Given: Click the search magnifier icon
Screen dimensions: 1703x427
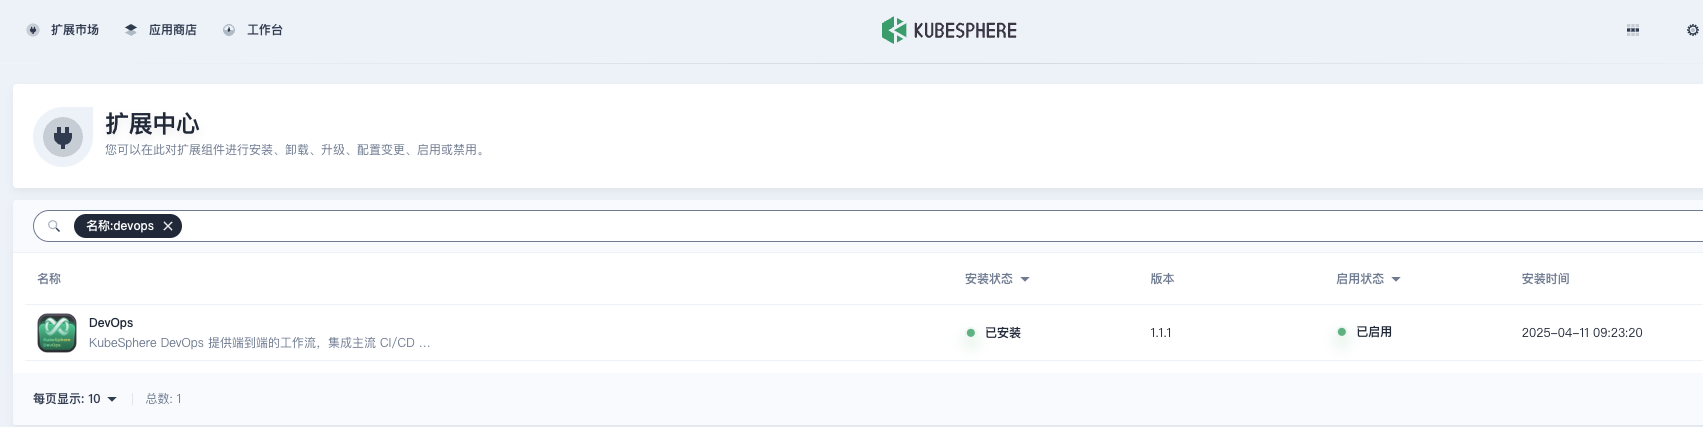Looking at the screenshot, I should (x=54, y=226).
